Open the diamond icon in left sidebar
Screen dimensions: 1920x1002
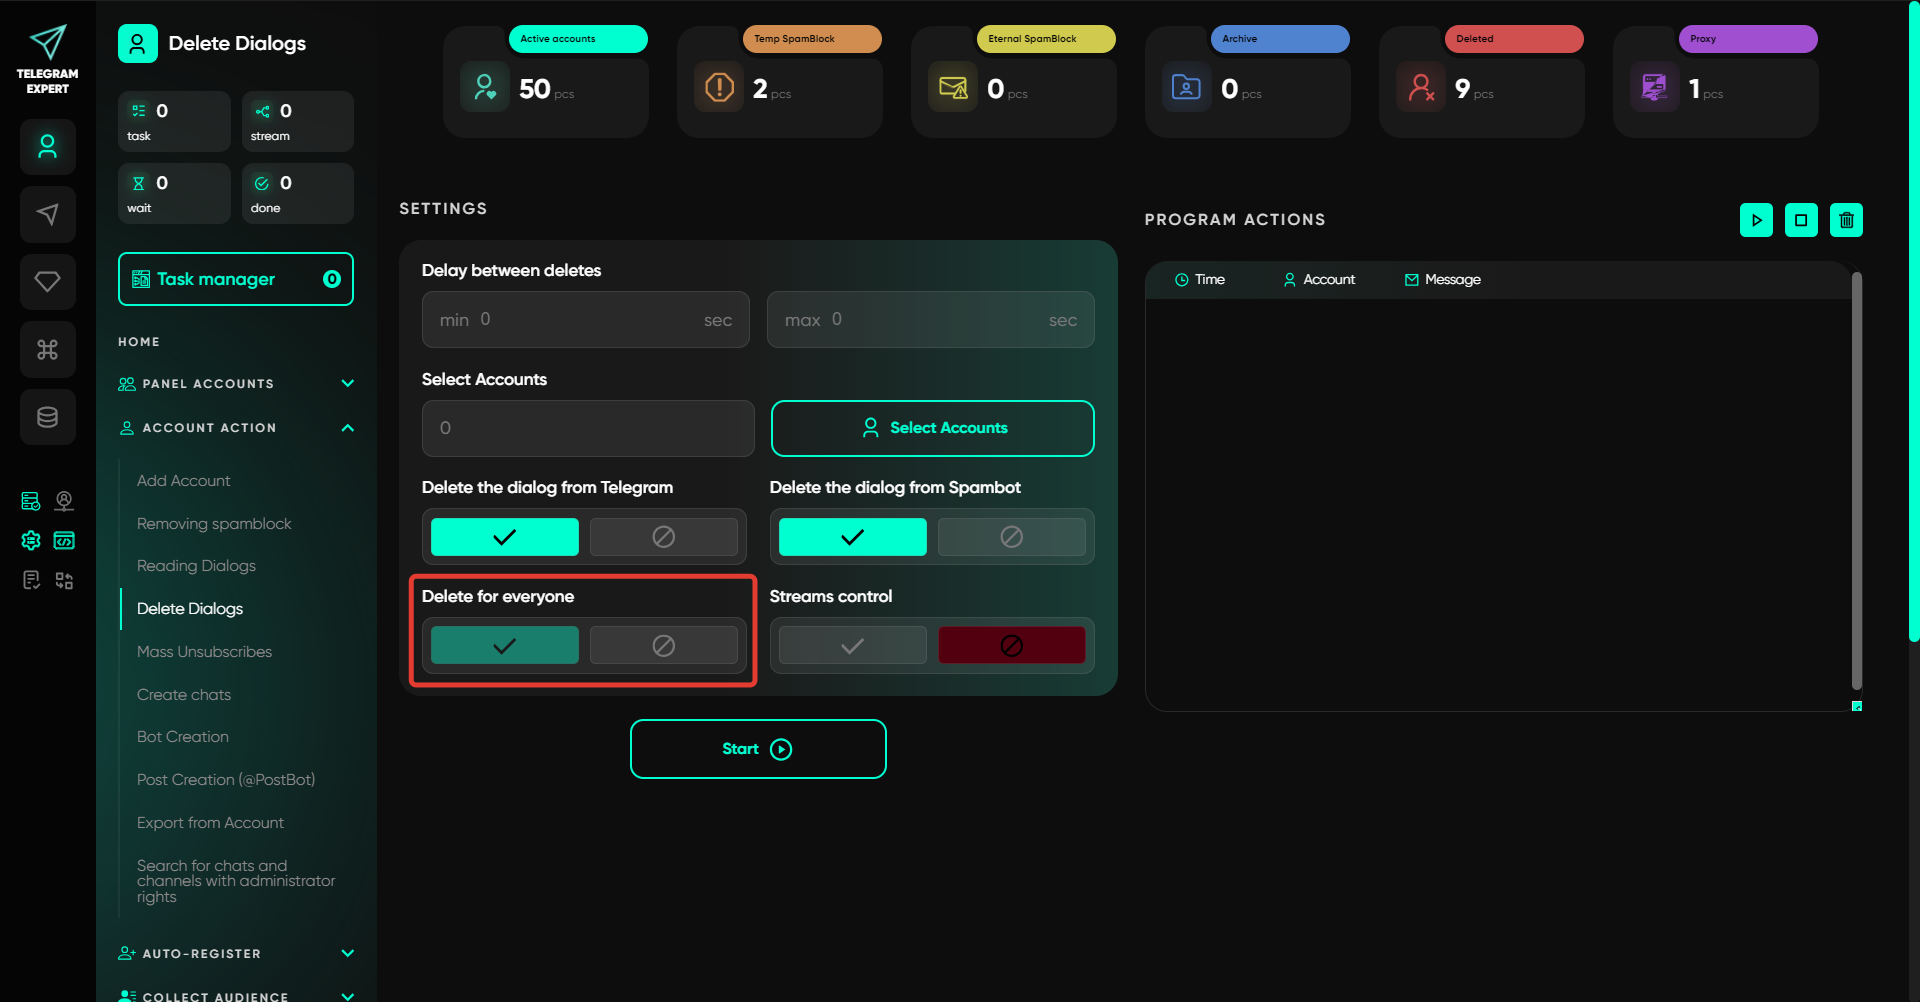tap(47, 282)
